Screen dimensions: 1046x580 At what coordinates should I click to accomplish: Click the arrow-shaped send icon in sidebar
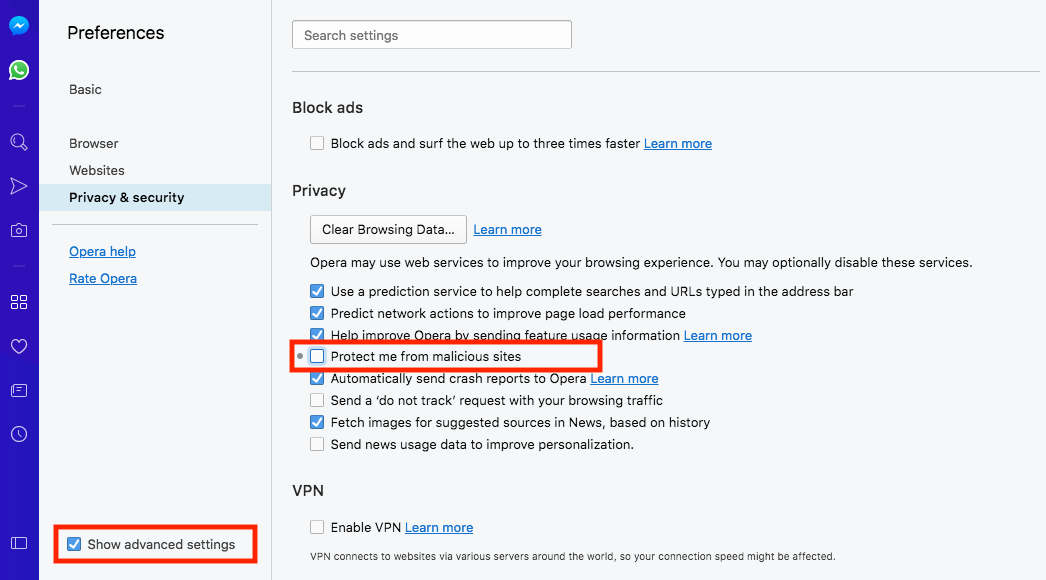[x=19, y=186]
